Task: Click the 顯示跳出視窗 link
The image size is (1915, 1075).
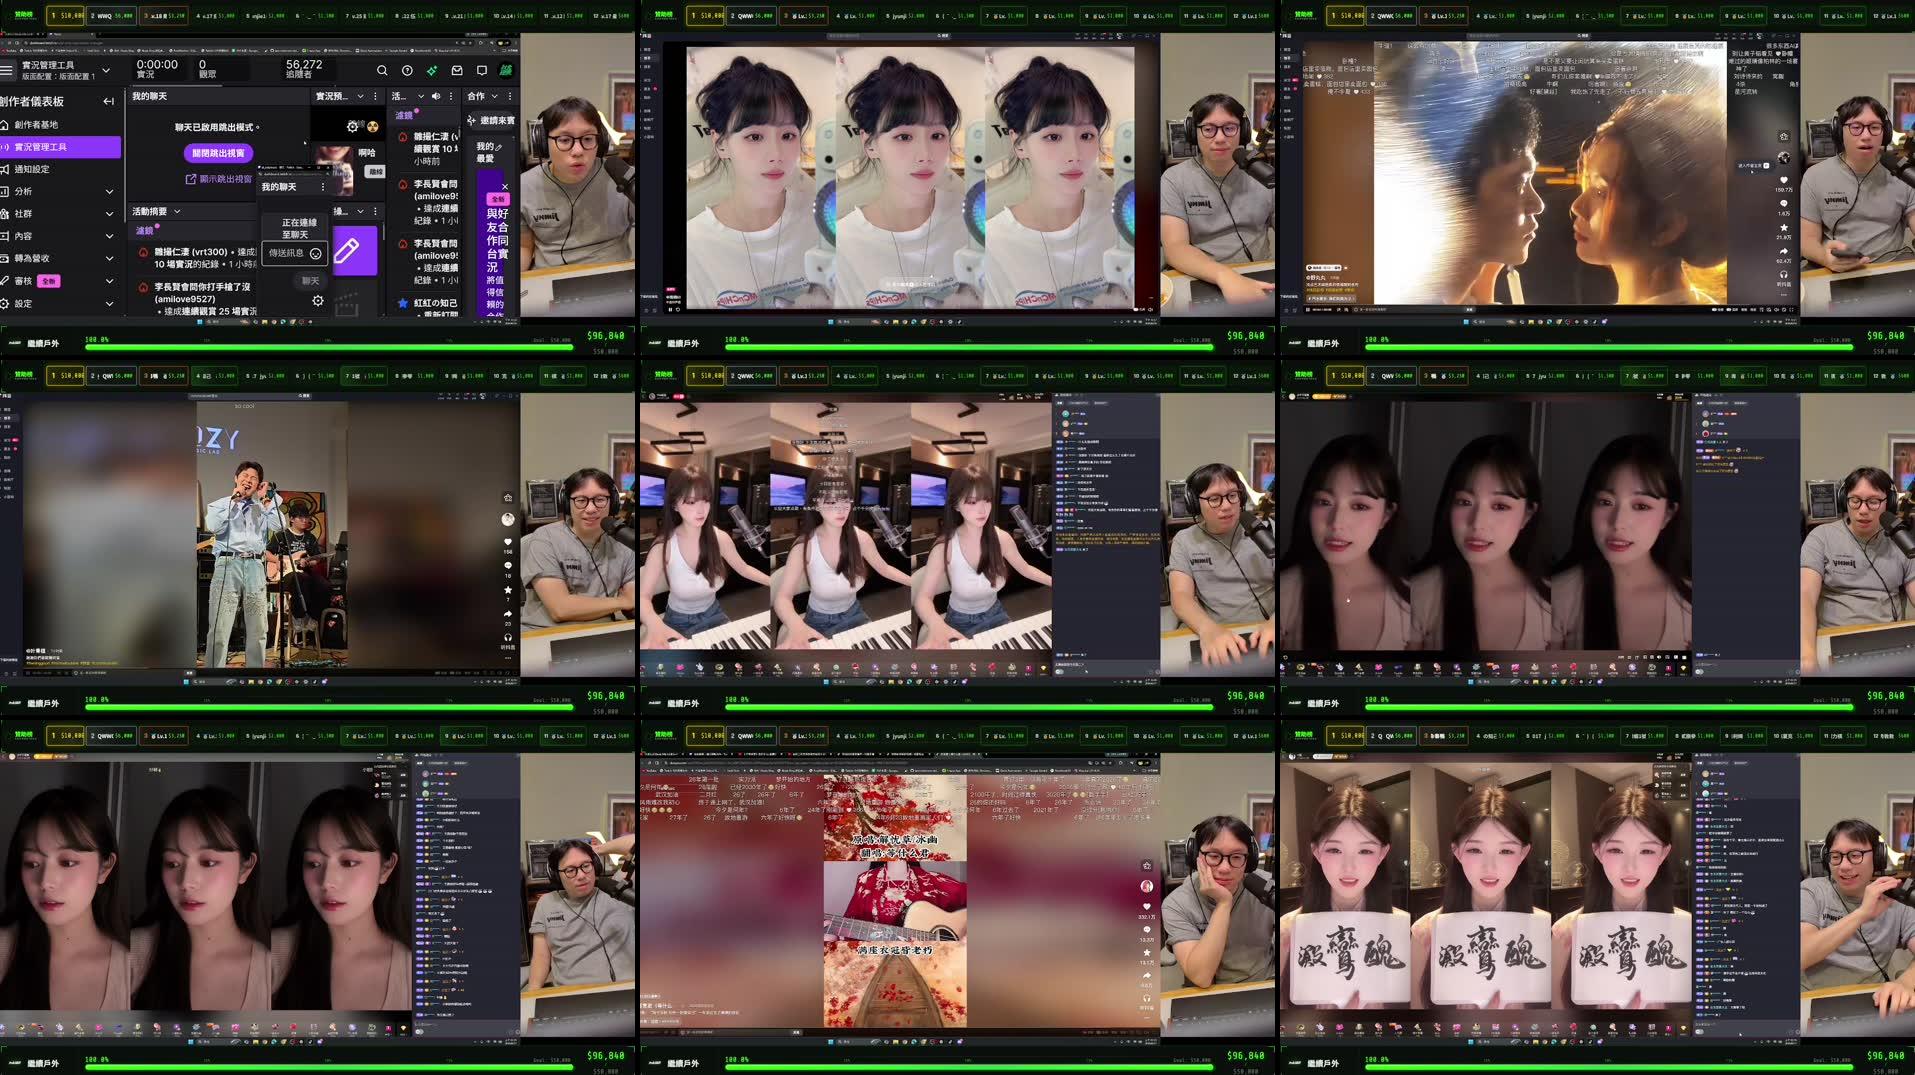Action: 219,179
